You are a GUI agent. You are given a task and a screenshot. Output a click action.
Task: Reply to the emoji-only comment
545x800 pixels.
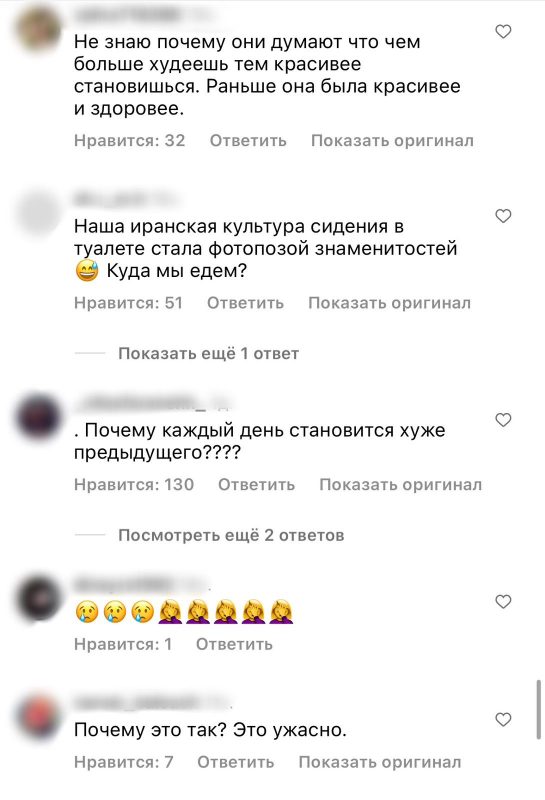(x=234, y=644)
